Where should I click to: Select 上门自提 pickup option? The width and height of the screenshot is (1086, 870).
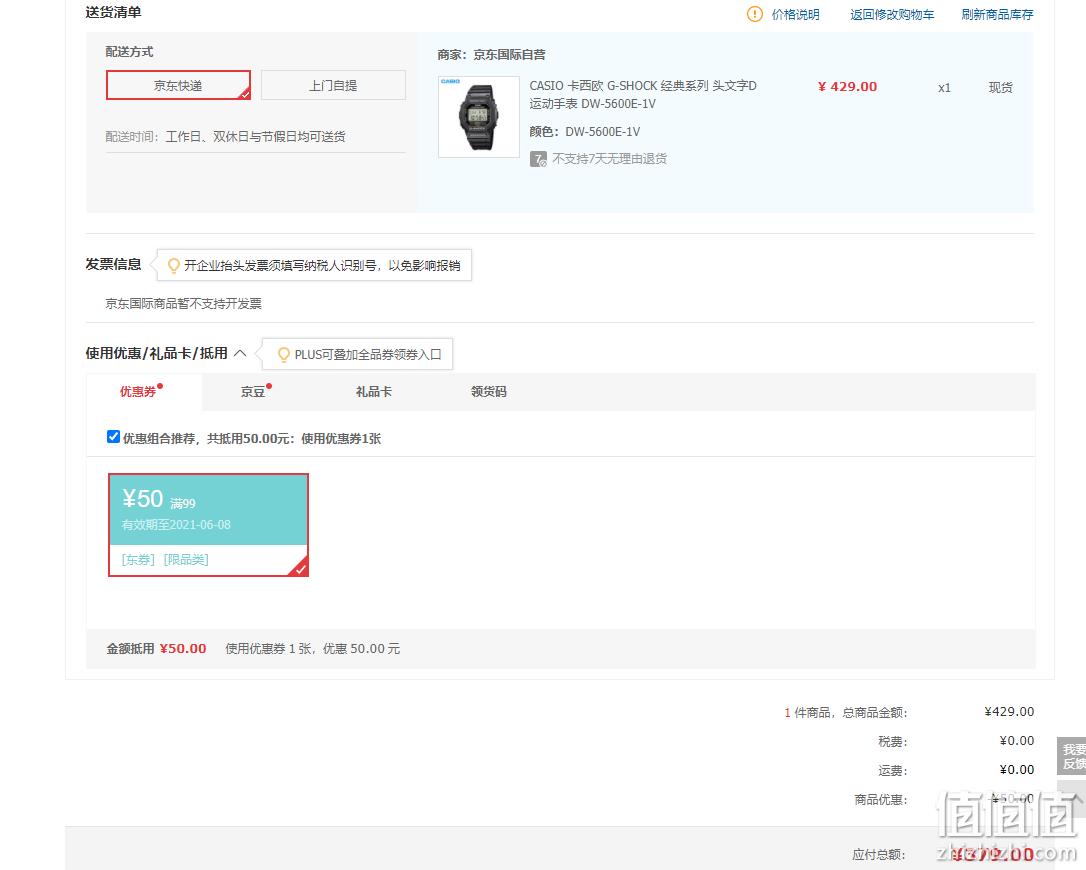coord(333,85)
